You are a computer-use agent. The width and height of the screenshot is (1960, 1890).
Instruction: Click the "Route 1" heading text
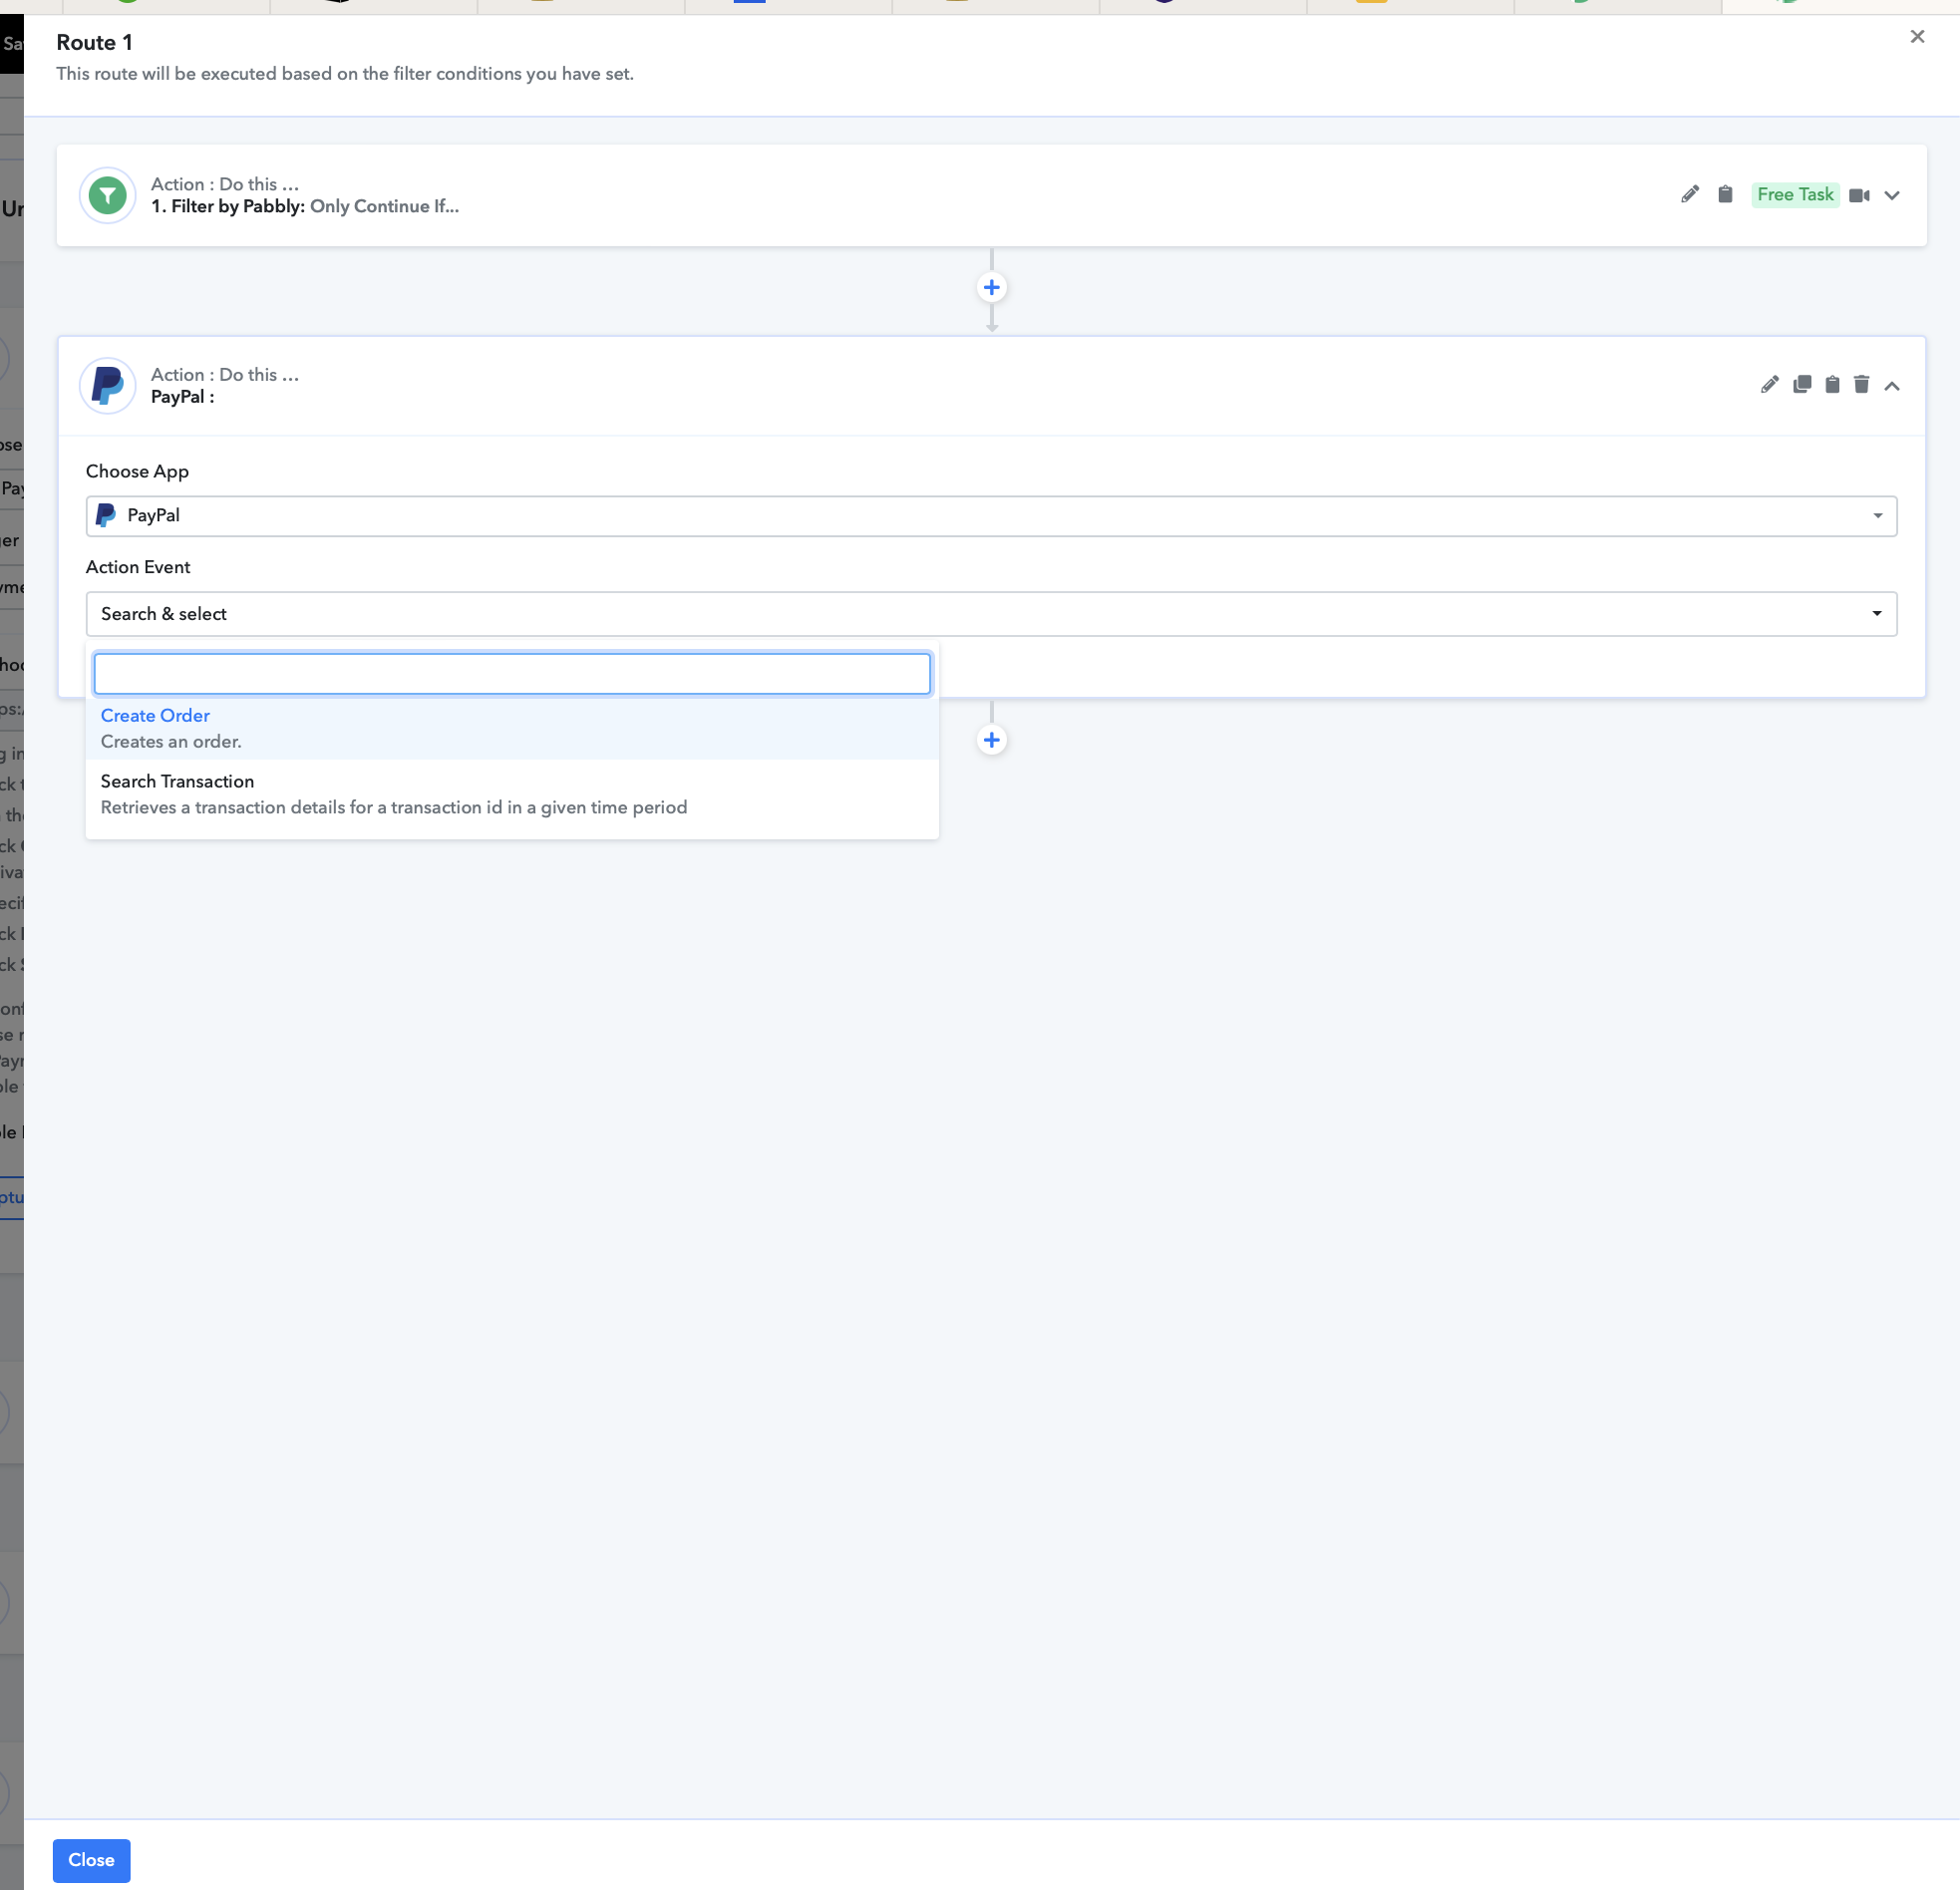point(94,42)
